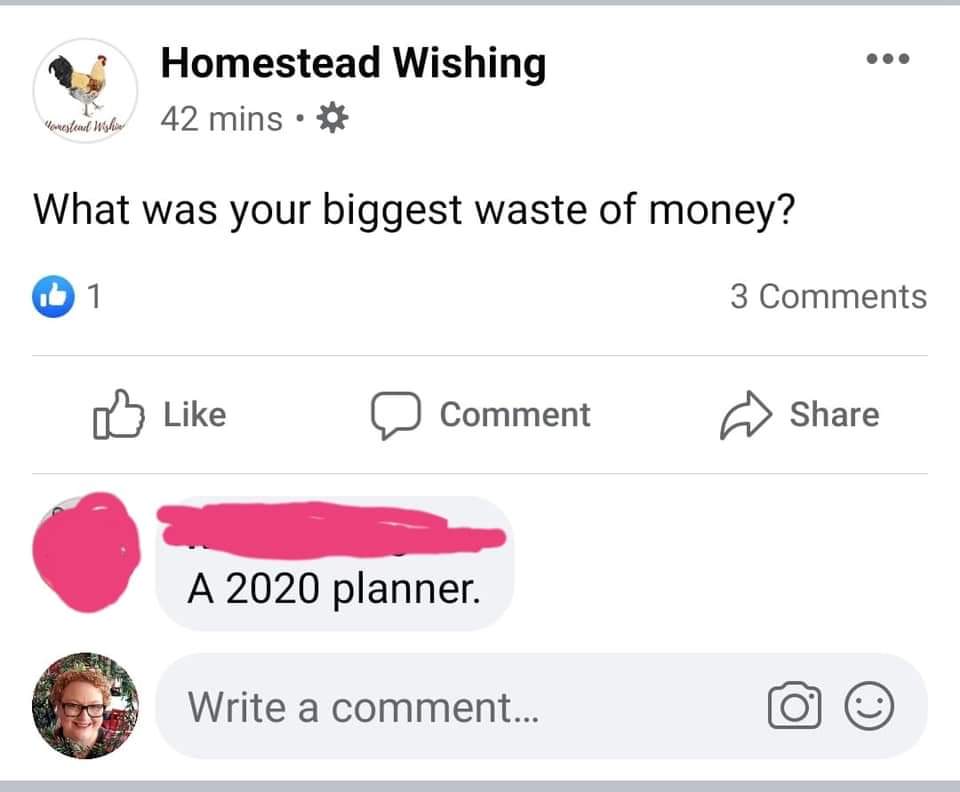The image size is (960, 792).
Task: Click the gear icon beside the timestamp
Action: pos(331,119)
